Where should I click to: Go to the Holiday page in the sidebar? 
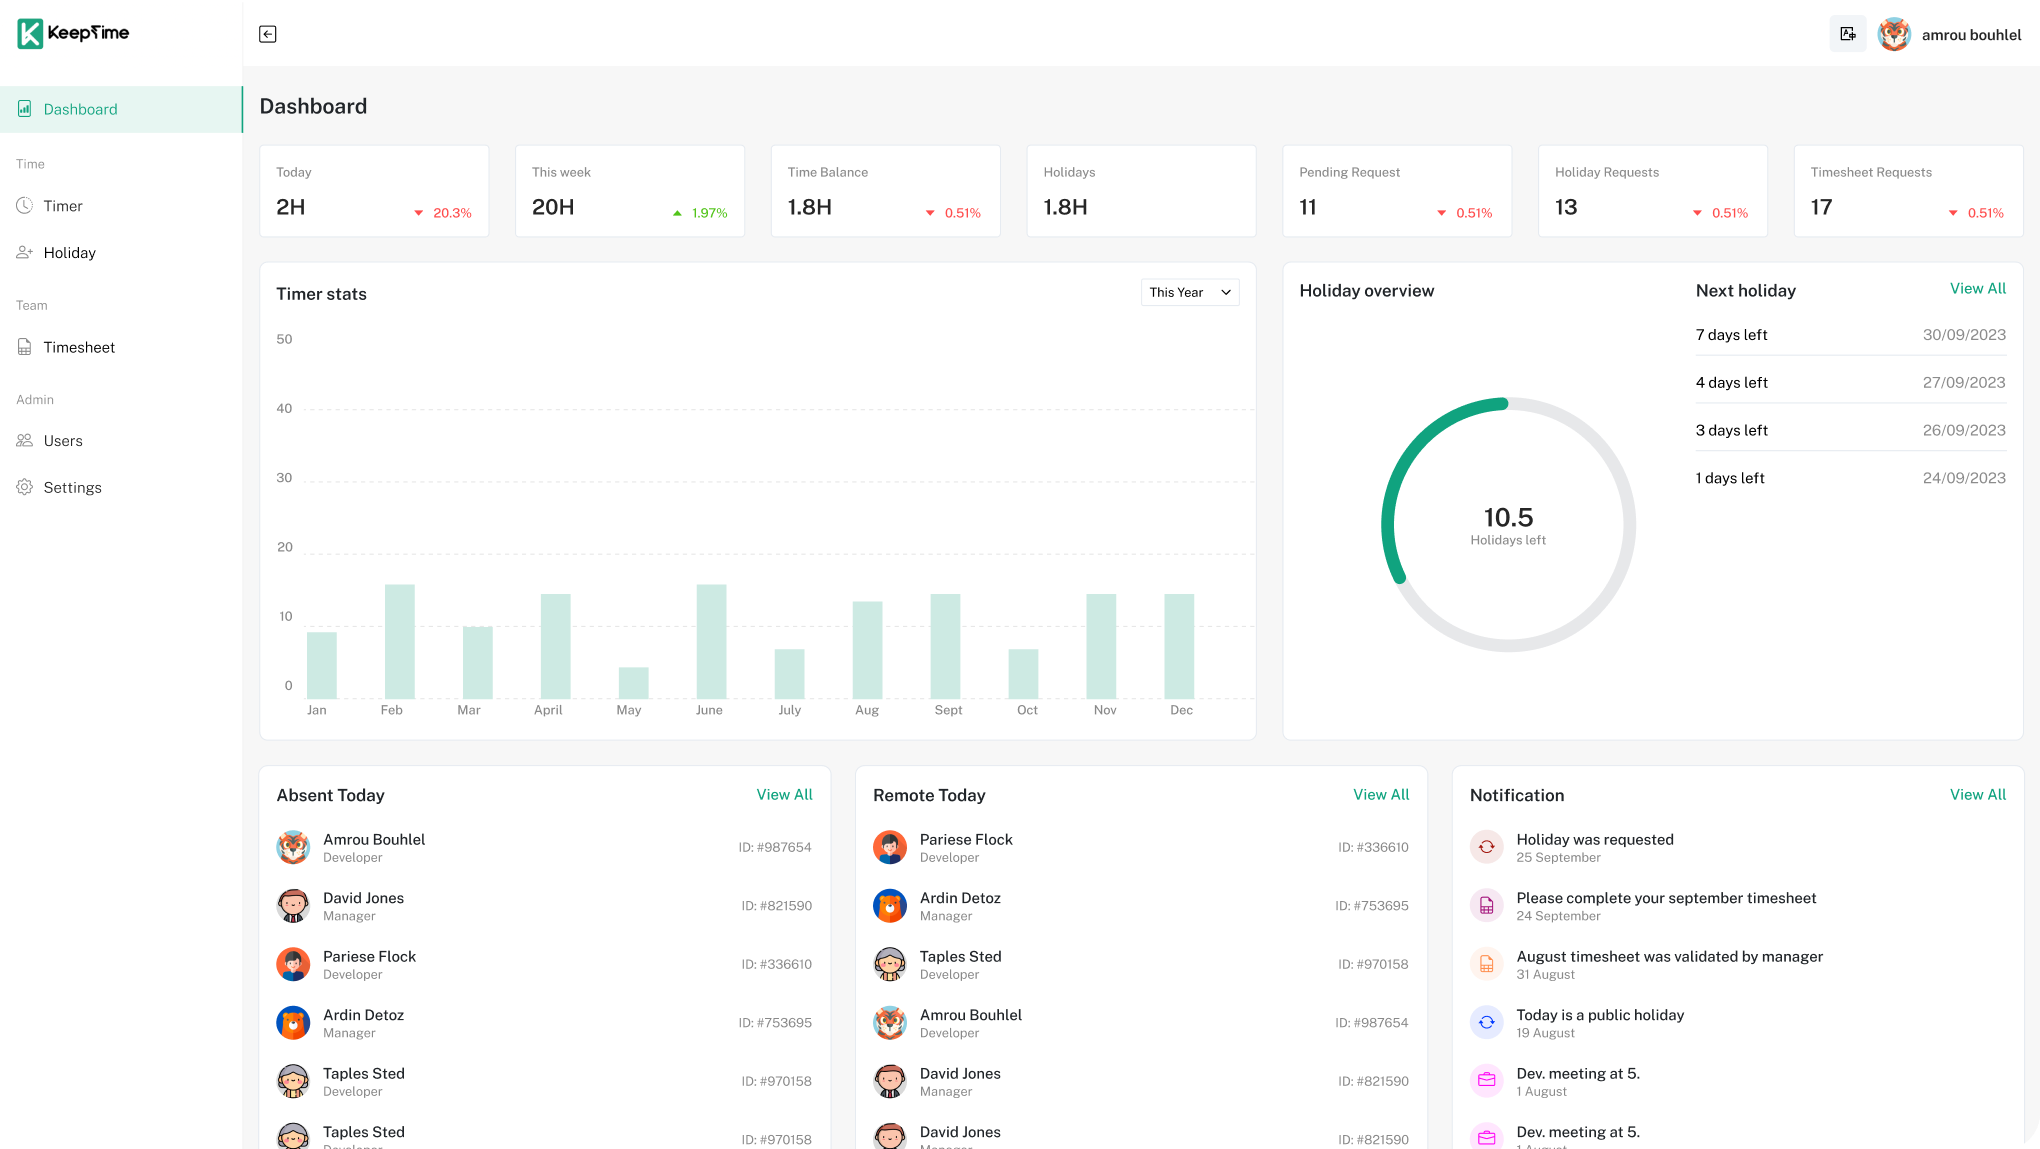(69, 253)
